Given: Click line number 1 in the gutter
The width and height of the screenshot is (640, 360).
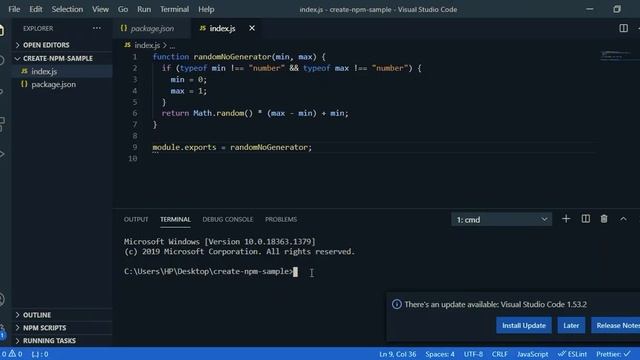Looking at the screenshot, I should (x=135, y=57).
